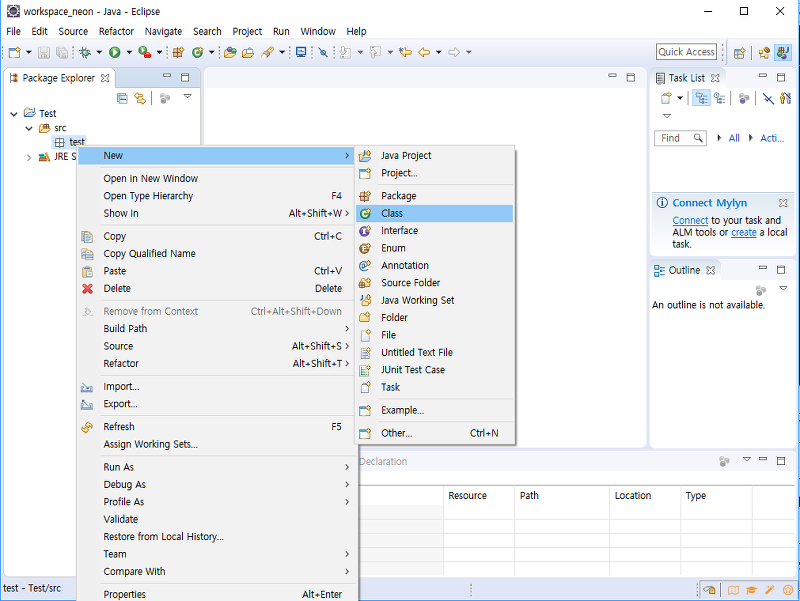Image resolution: width=800 pixels, height=601 pixels.
Task: Minimize the Task List view
Action: pos(763,76)
